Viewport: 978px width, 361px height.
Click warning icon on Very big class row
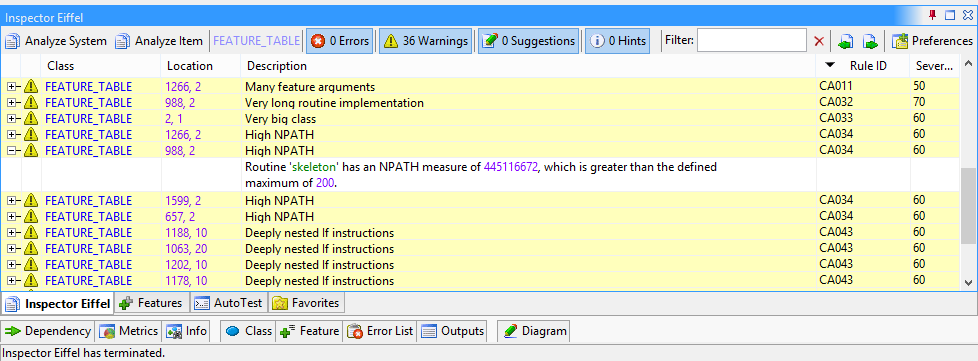click(x=31, y=118)
